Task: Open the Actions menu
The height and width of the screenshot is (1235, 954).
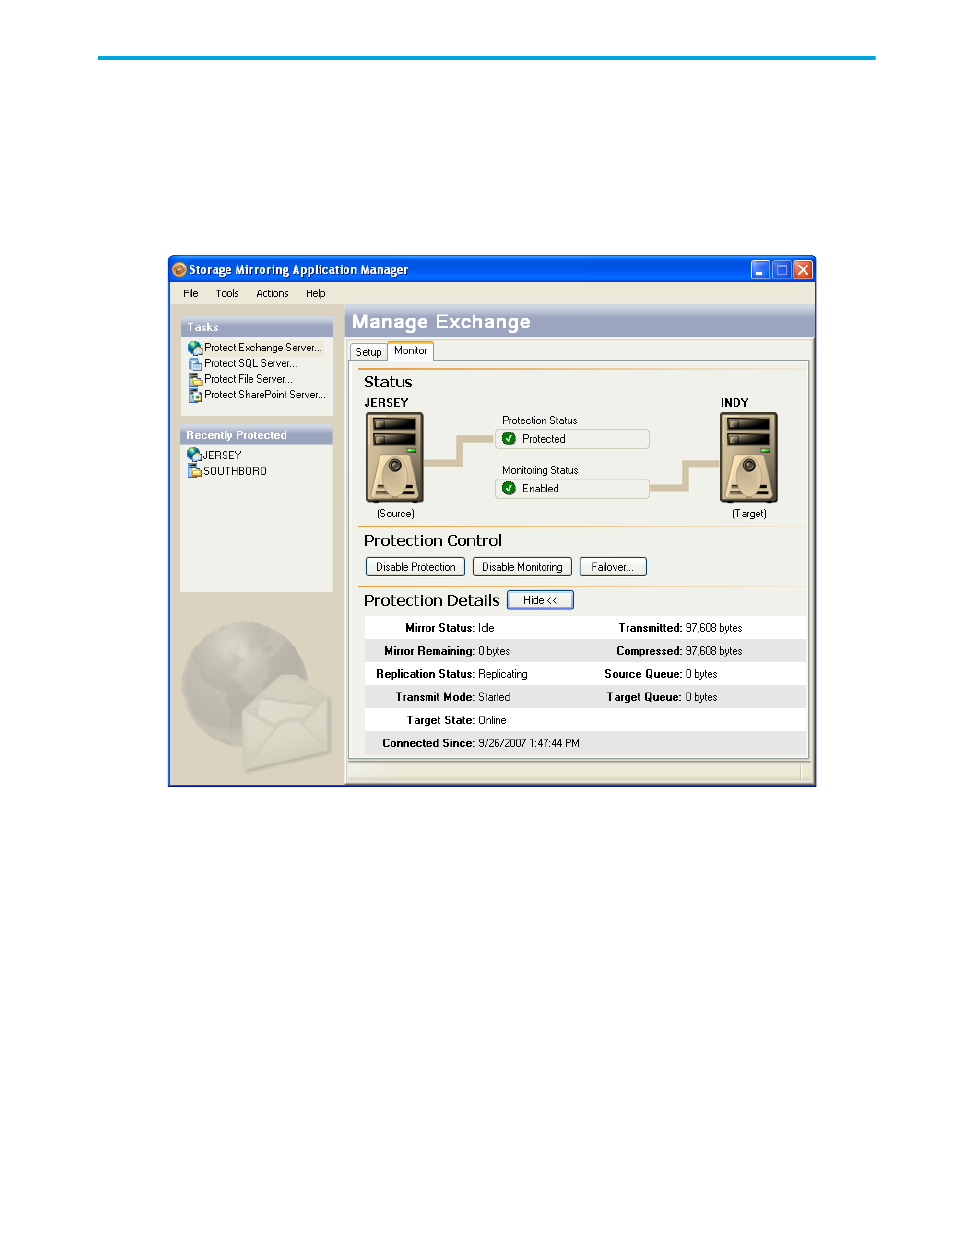Action: pyautogui.click(x=272, y=294)
